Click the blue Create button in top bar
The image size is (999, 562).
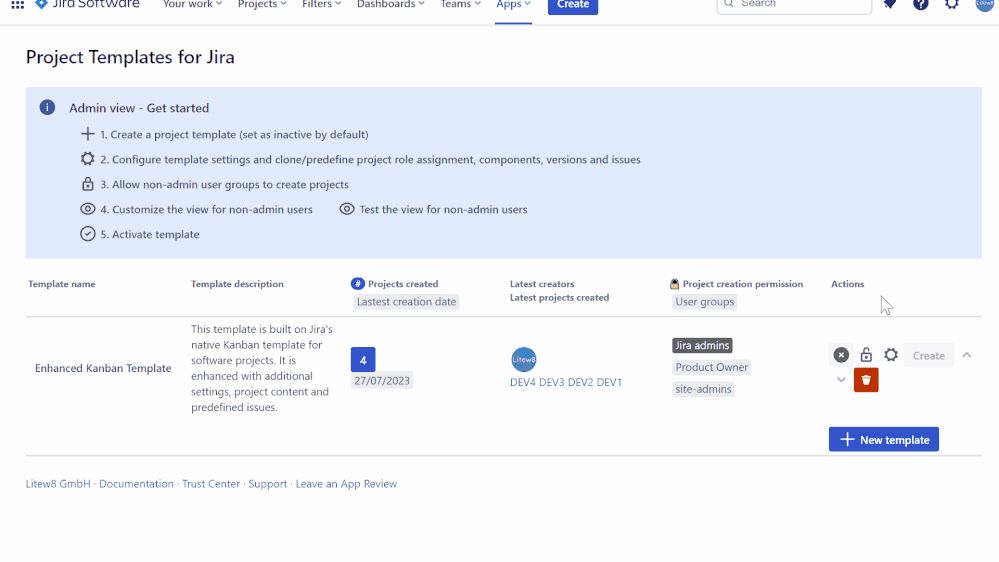[x=573, y=5]
